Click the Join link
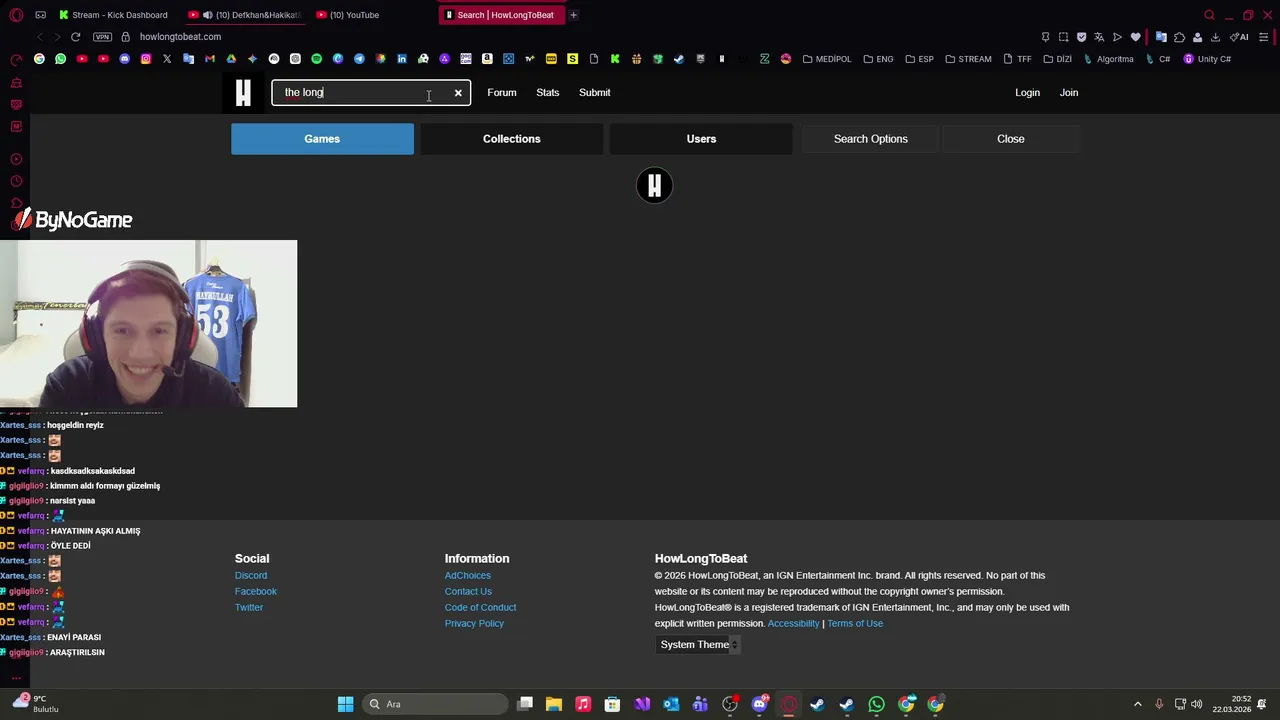This screenshot has width=1280, height=720. (x=1069, y=92)
